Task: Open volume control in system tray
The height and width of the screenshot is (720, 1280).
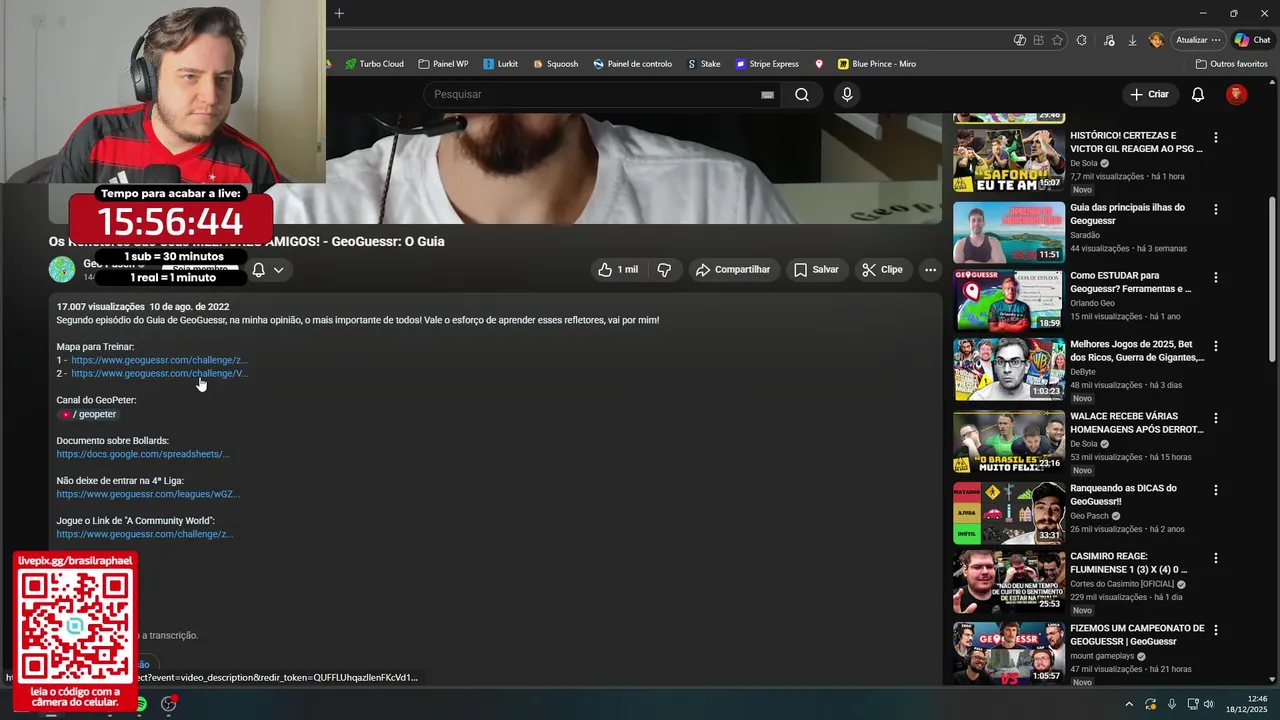Action: pyautogui.click(x=1208, y=704)
